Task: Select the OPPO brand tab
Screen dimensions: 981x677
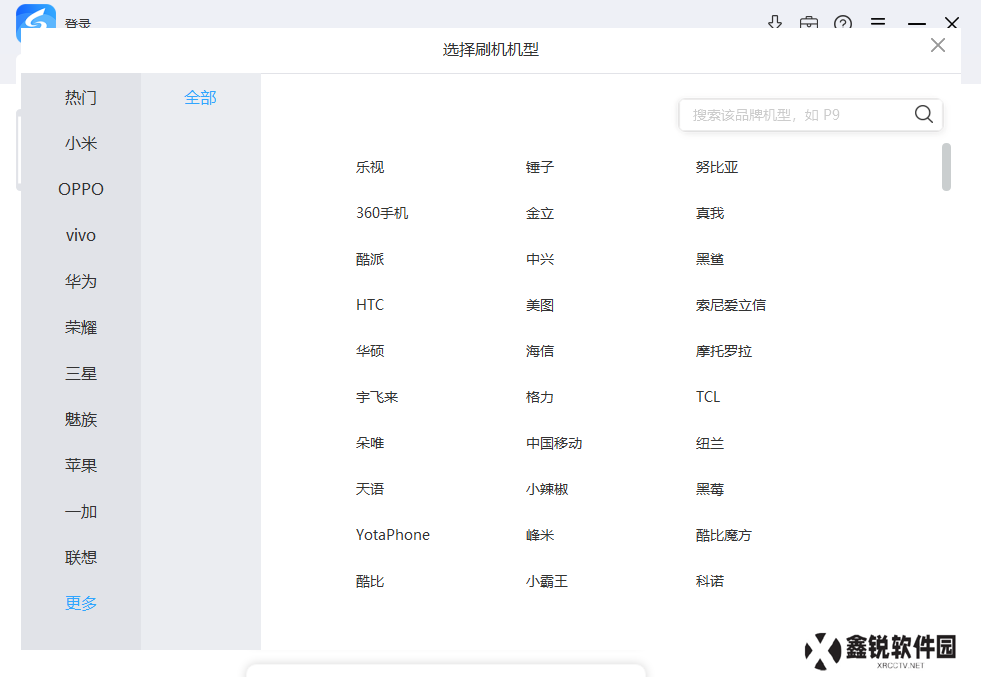Action: pos(81,189)
